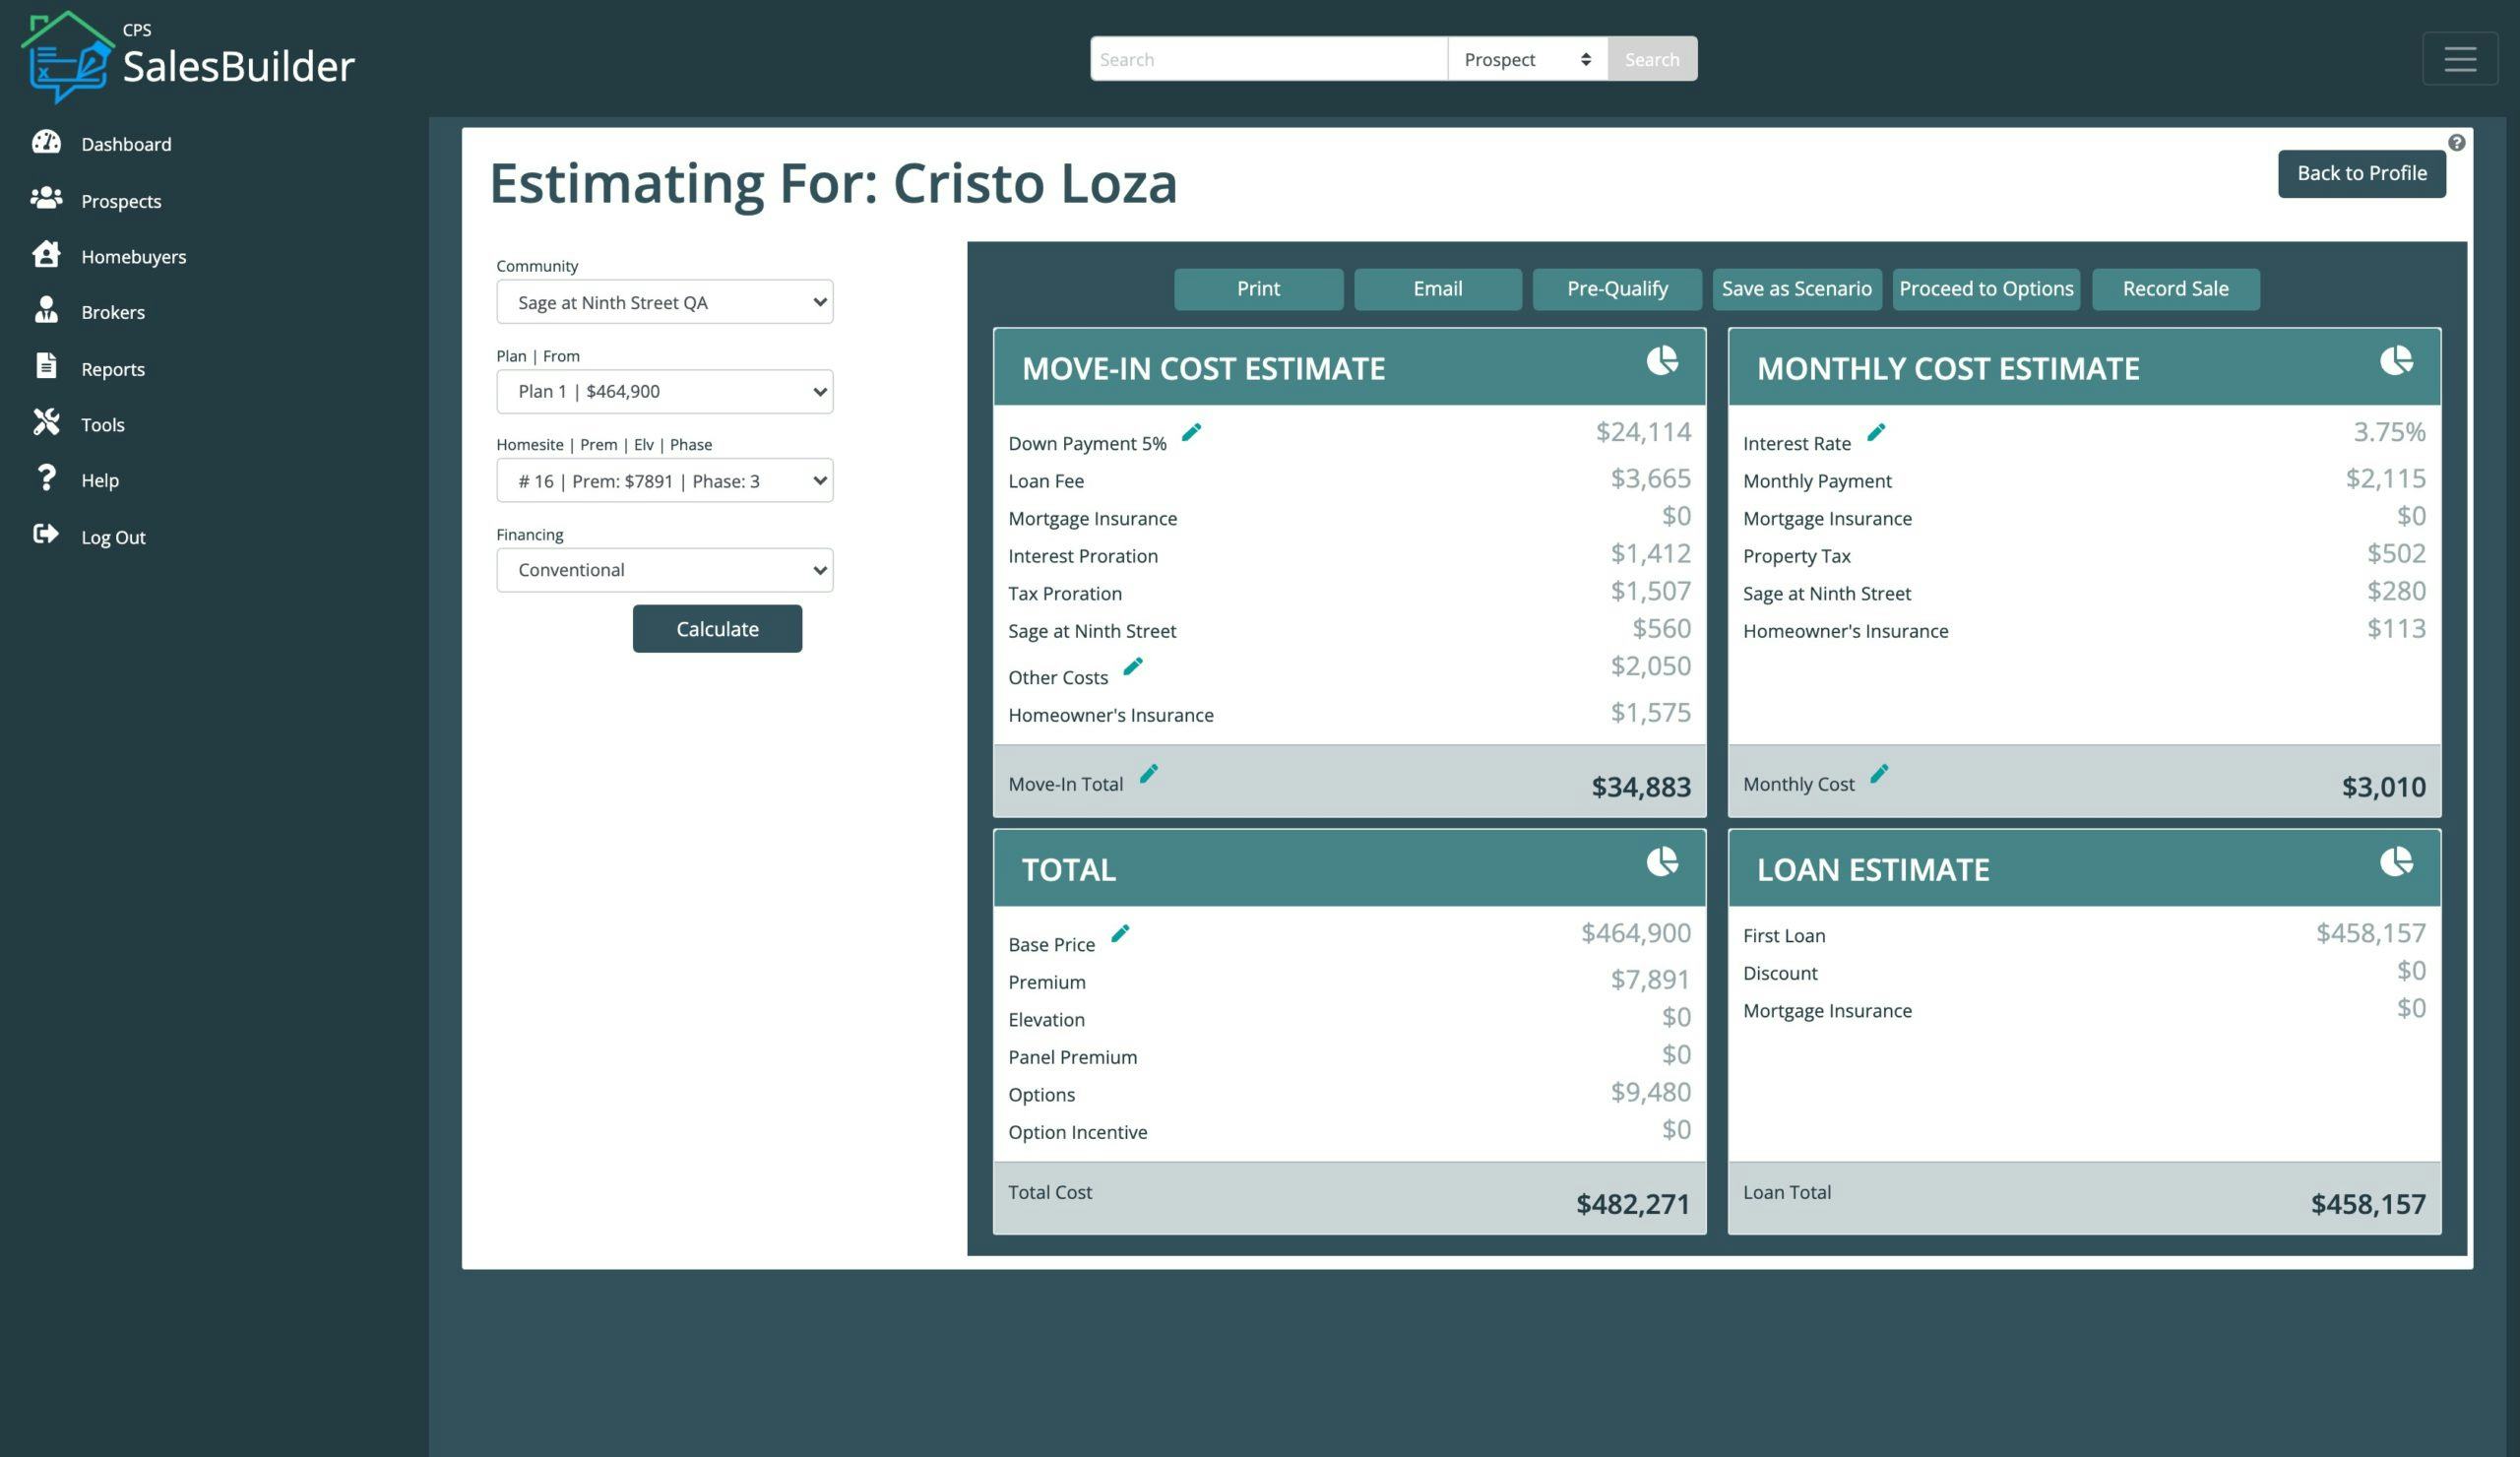
Task: Open the hamburger menu at top right
Action: tap(2460, 58)
